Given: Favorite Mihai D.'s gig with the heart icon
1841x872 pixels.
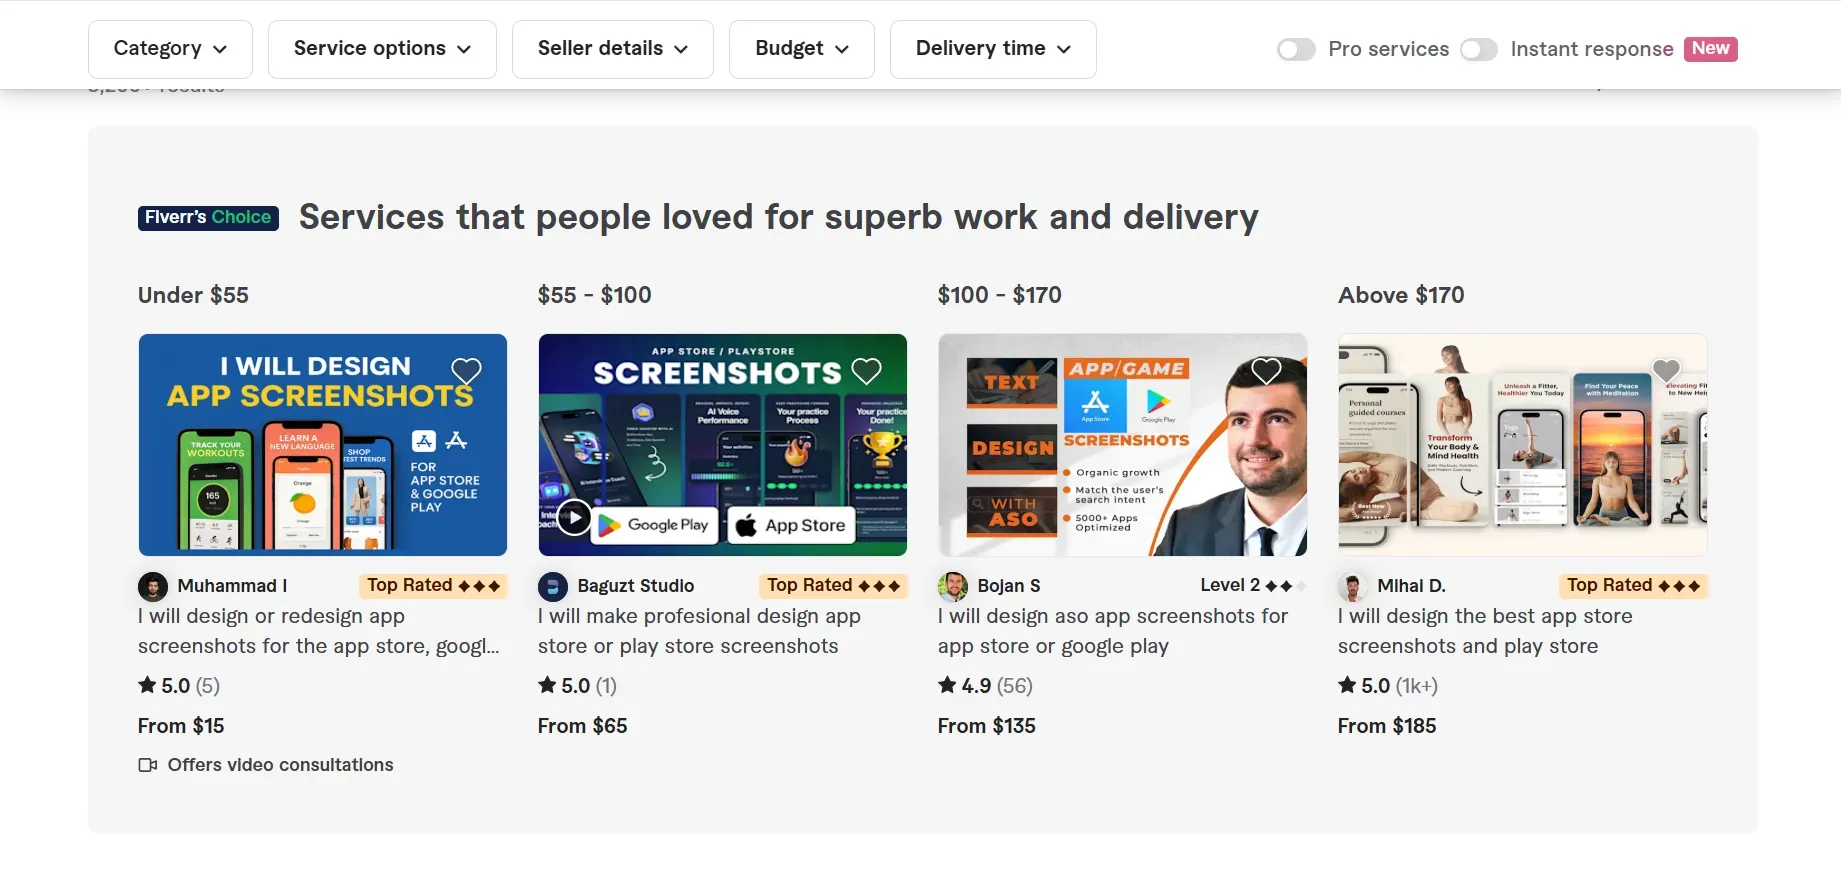Looking at the screenshot, I should click(1666, 370).
